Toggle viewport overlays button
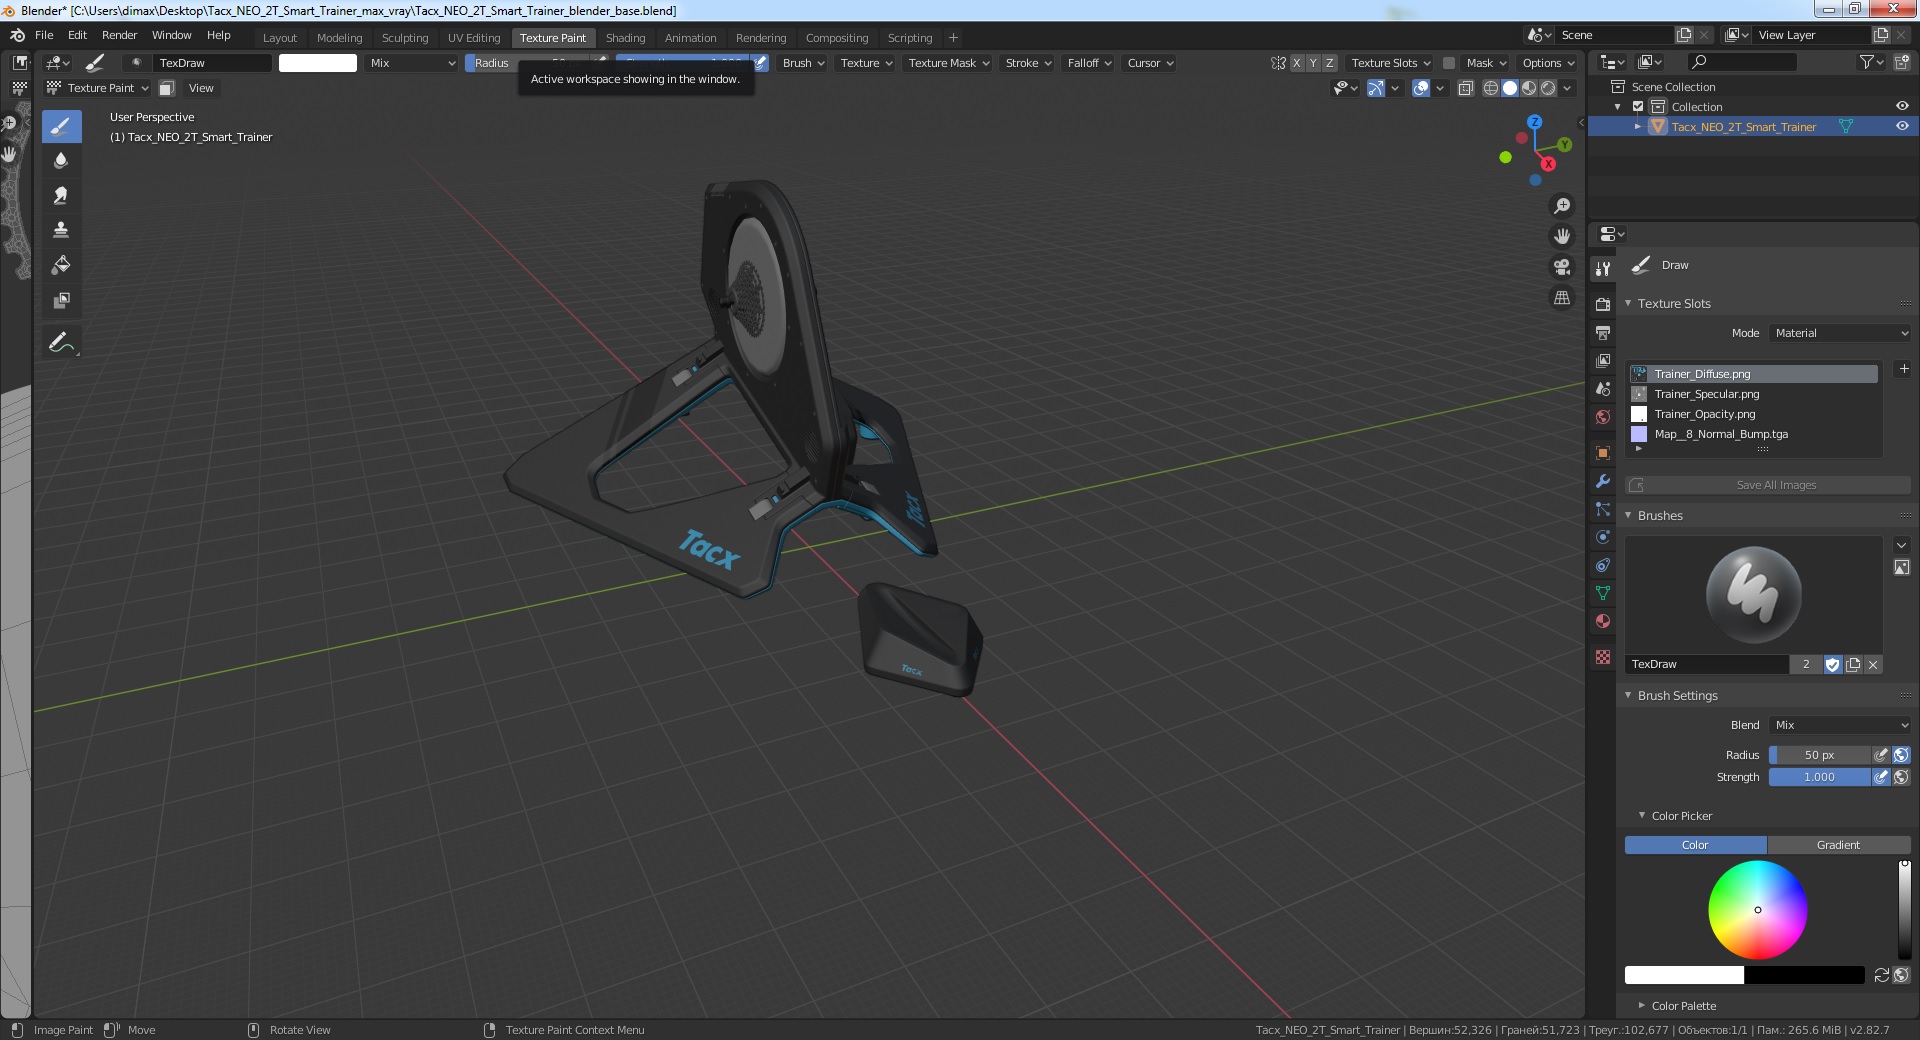1920x1040 pixels. [x=1421, y=88]
